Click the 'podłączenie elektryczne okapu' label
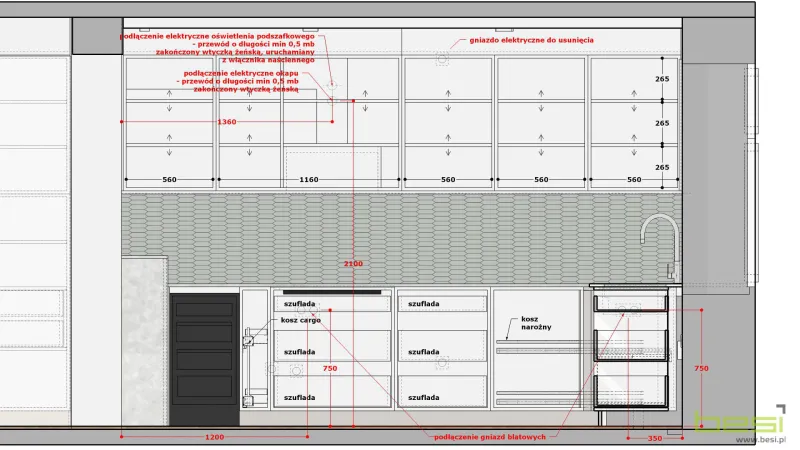 point(241,73)
